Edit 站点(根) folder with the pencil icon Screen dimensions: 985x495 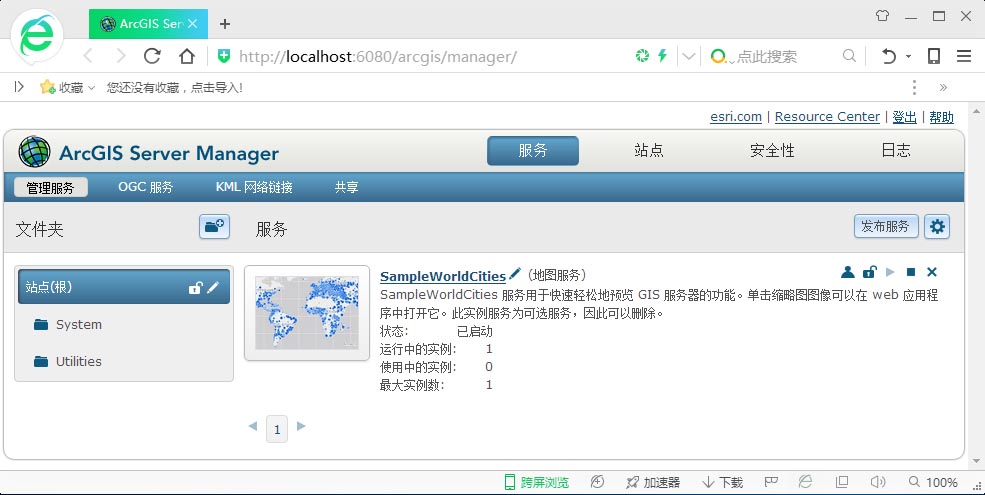pyautogui.click(x=214, y=287)
